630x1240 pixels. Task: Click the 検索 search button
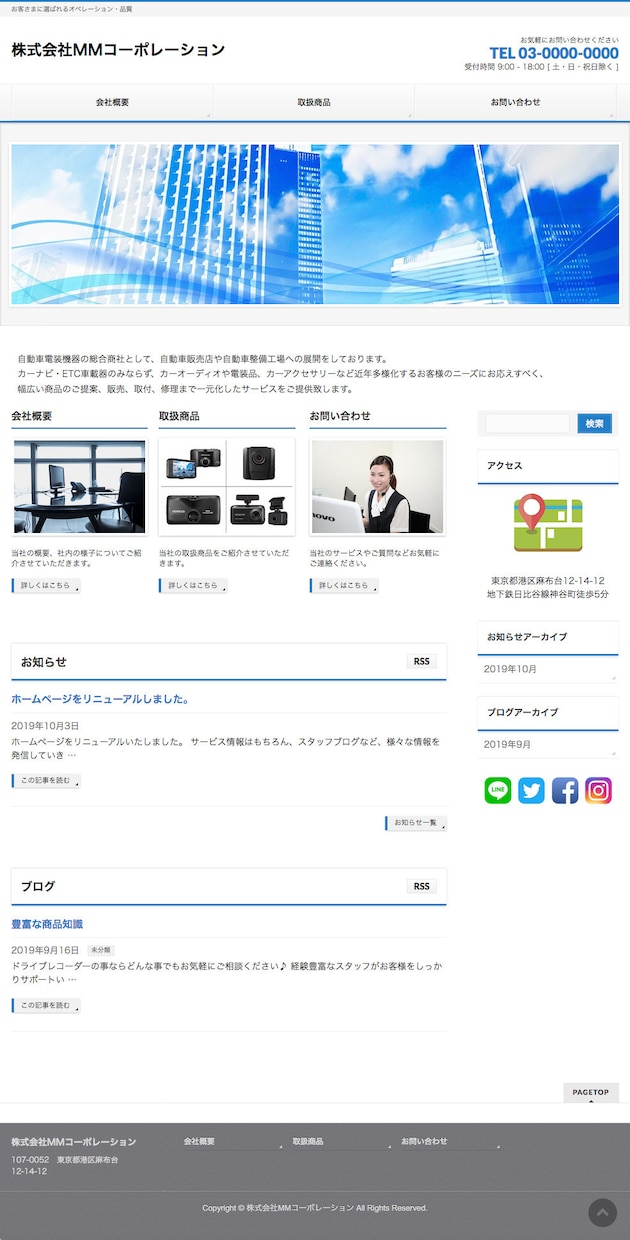click(595, 424)
